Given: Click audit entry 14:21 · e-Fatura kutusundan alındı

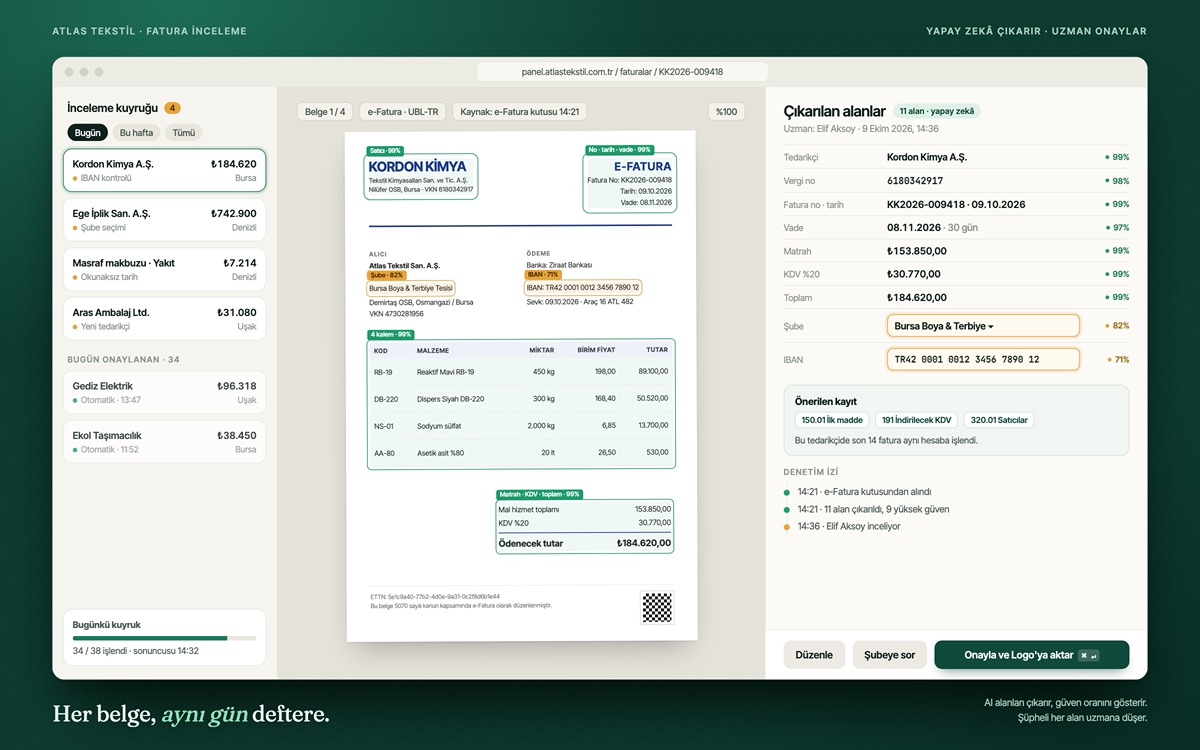Looking at the screenshot, I should pyautogui.click(x=864, y=492).
